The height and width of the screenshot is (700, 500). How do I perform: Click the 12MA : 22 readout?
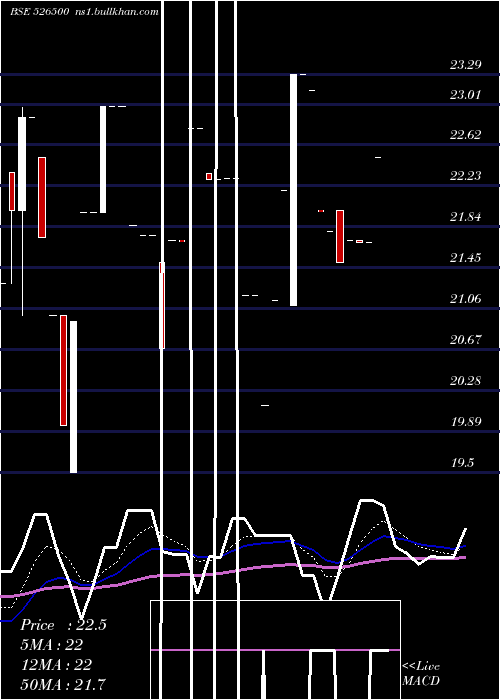pyautogui.click(x=56, y=664)
